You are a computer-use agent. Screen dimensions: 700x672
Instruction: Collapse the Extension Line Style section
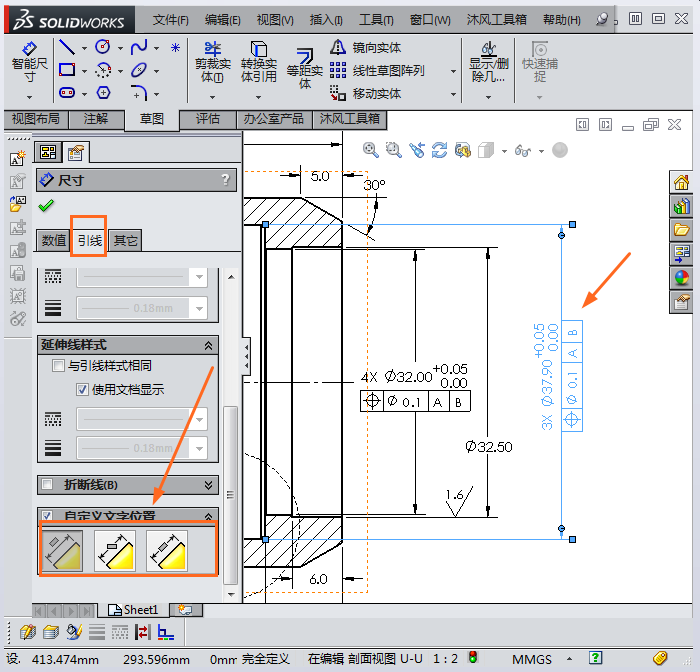tap(209, 345)
